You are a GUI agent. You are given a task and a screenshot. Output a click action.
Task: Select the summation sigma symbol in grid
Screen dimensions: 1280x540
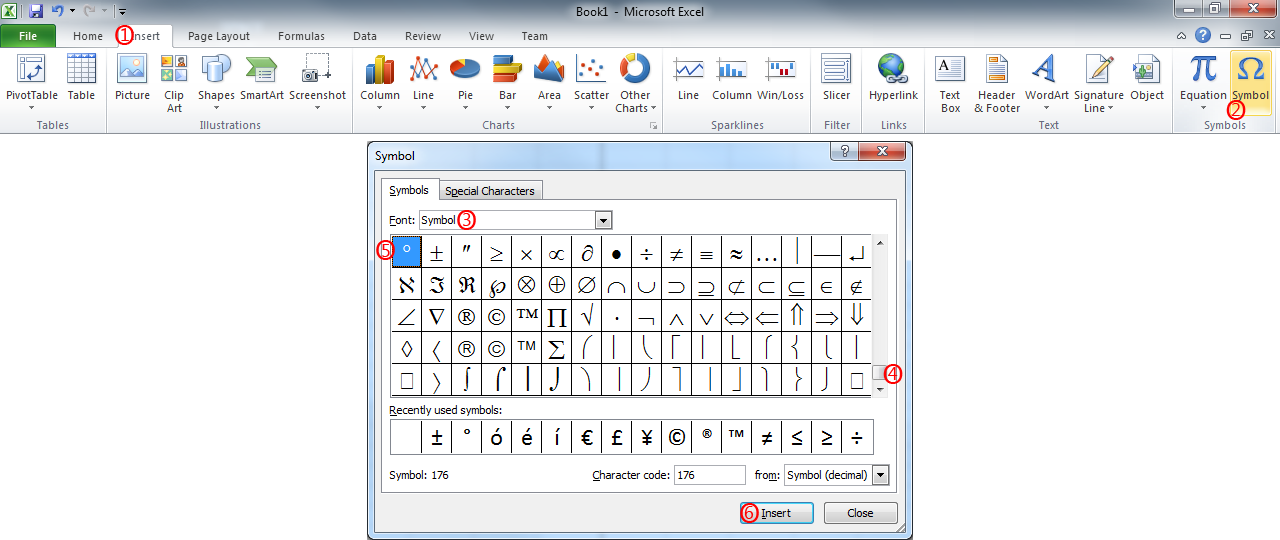click(557, 348)
